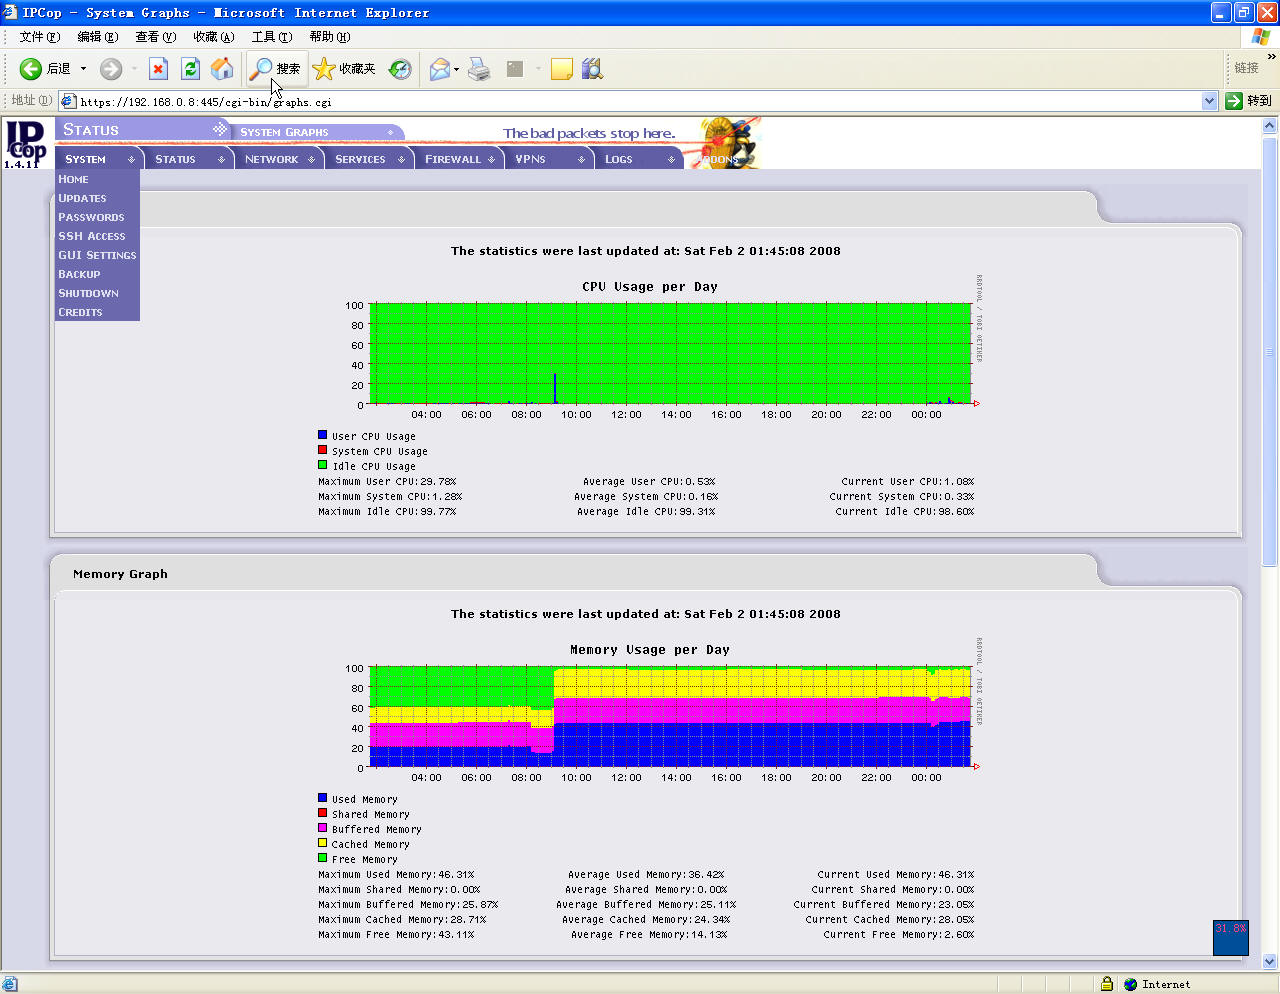Select Shutdown in the System submenu

[x=88, y=293]
